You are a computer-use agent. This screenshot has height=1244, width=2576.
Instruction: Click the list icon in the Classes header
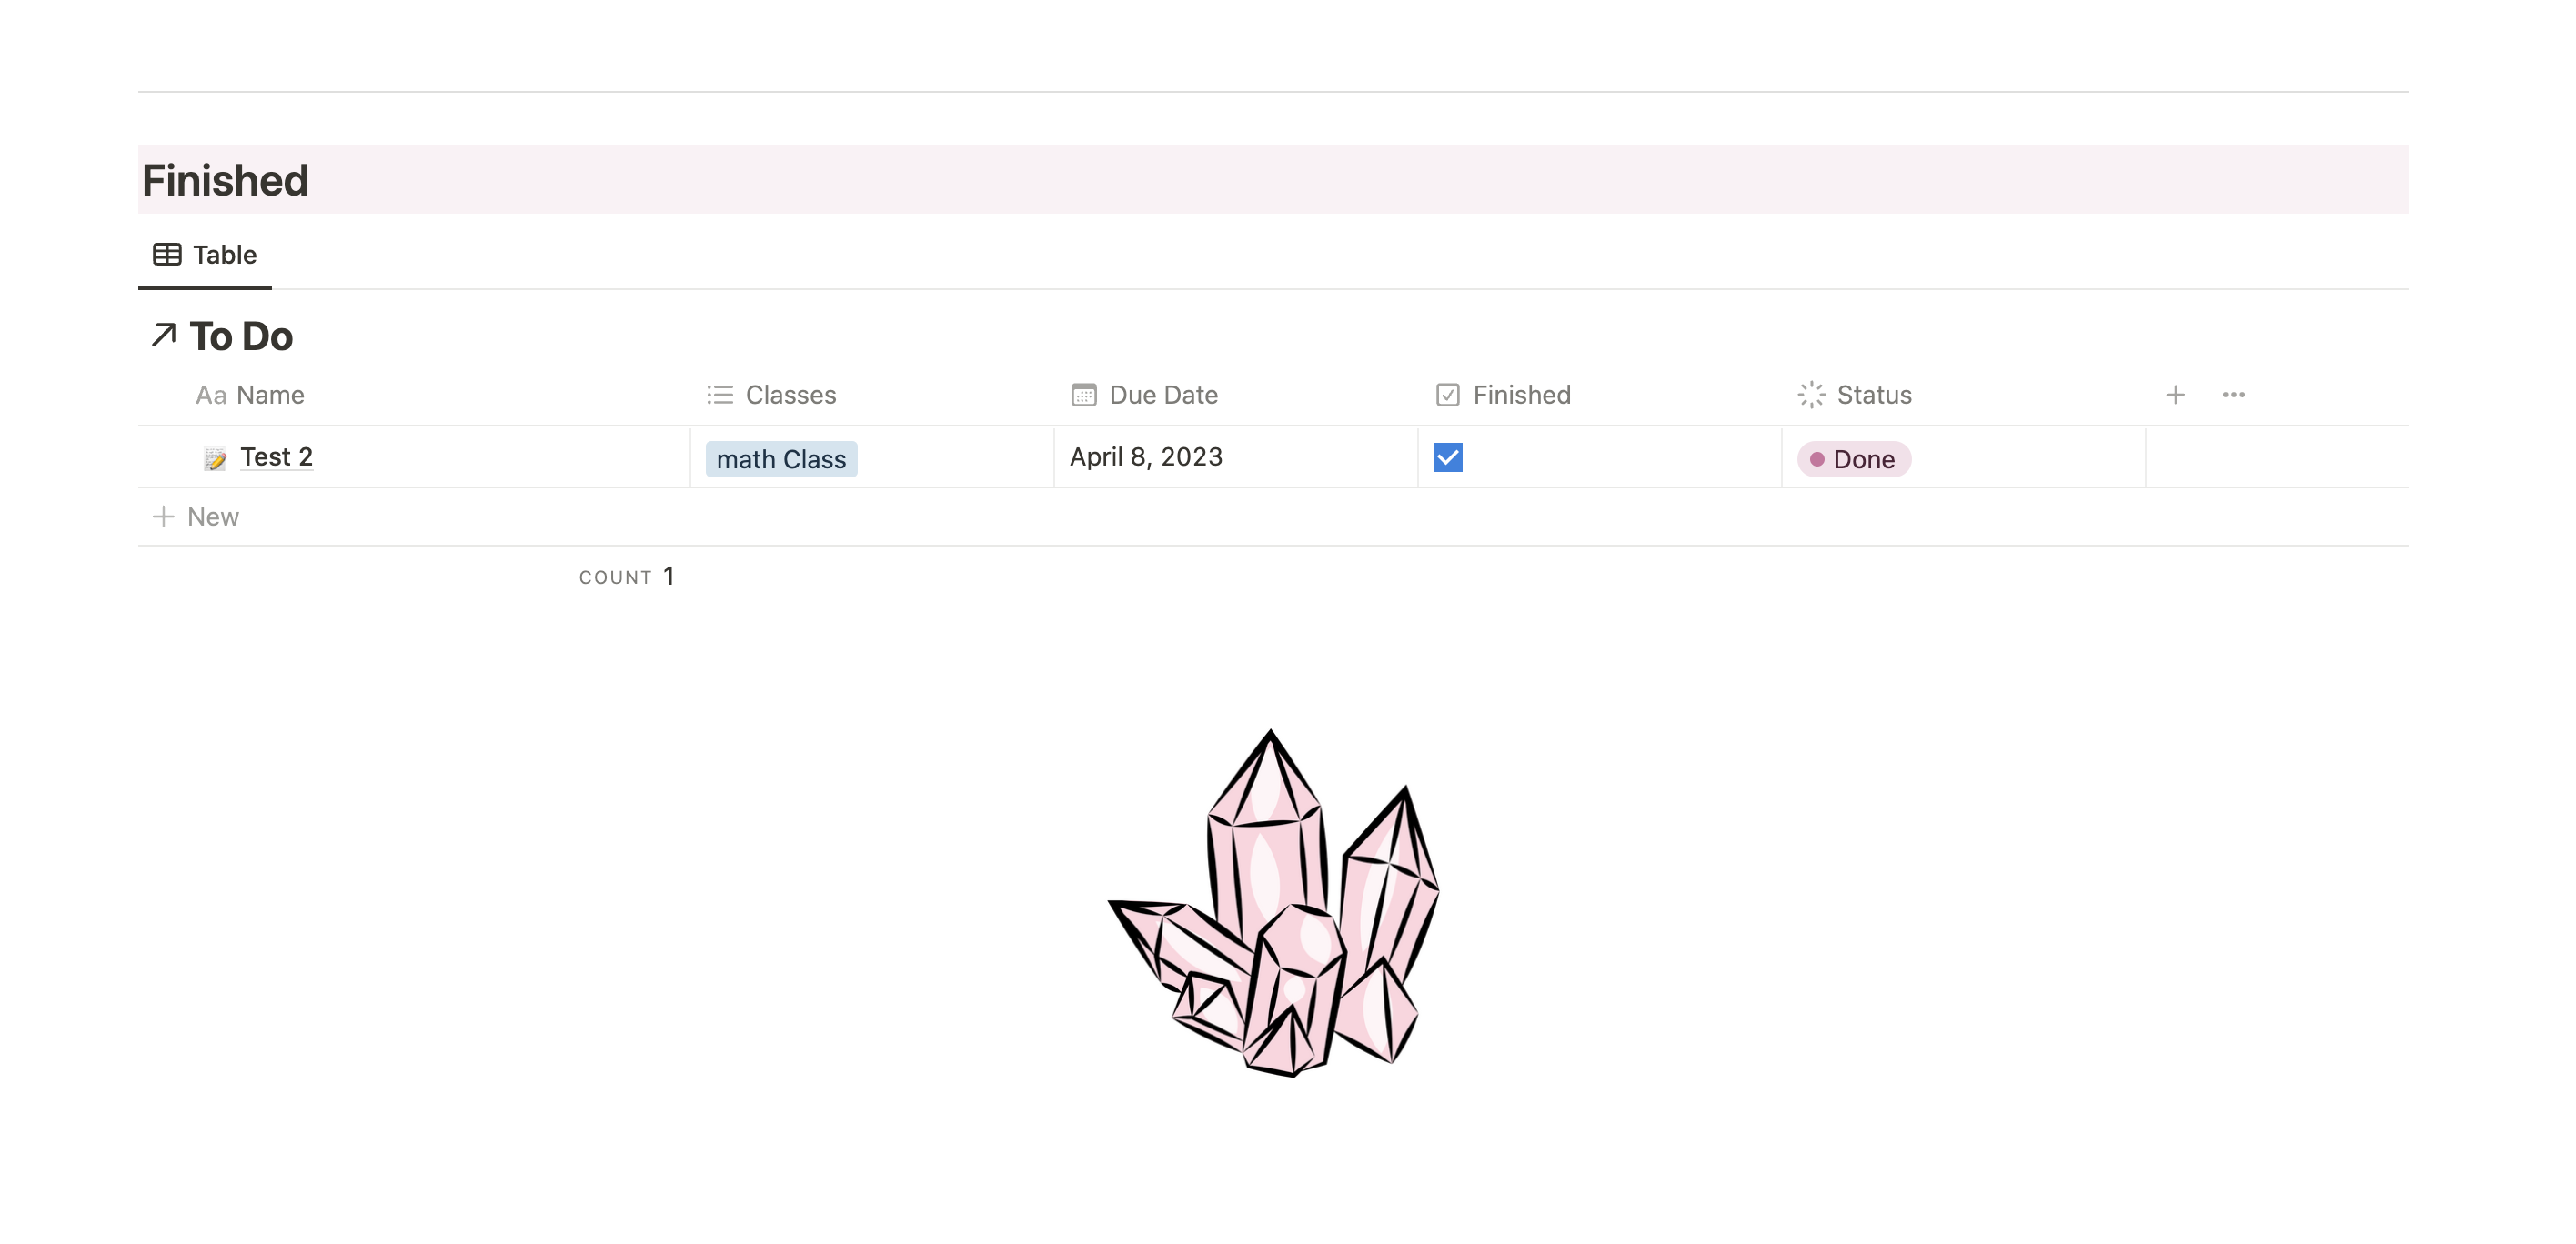click(x=720, y=395)
